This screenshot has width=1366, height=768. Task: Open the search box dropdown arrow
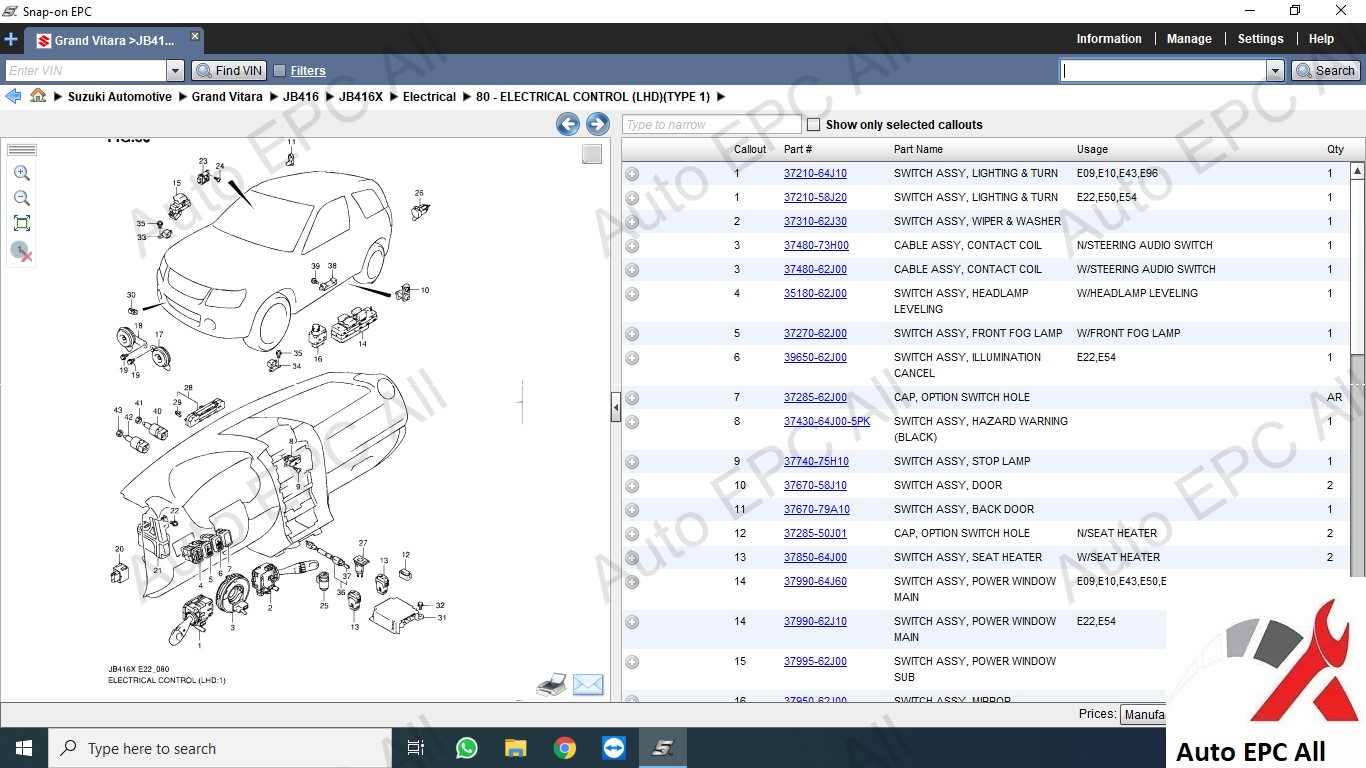click(x=1275, y=70)
